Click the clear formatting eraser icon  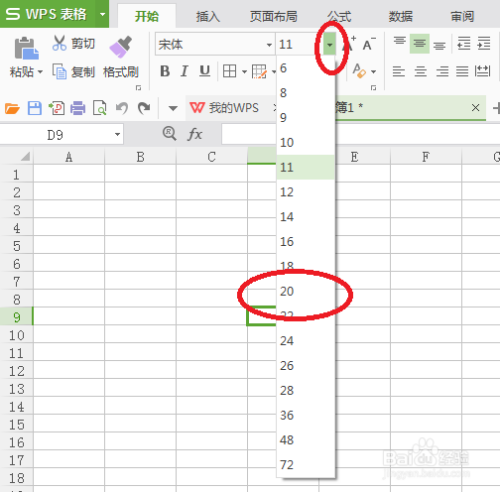tap(359, 71)
